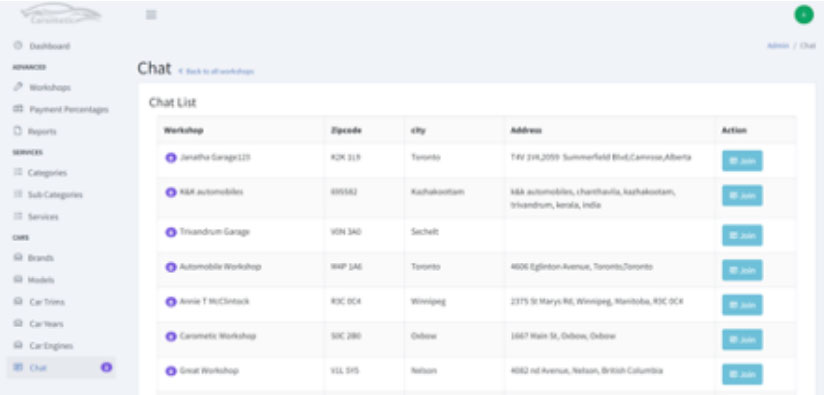Screen dimensions: 824x395
Task: Open Models in the sidebar
Action: [x=41, y=280]
